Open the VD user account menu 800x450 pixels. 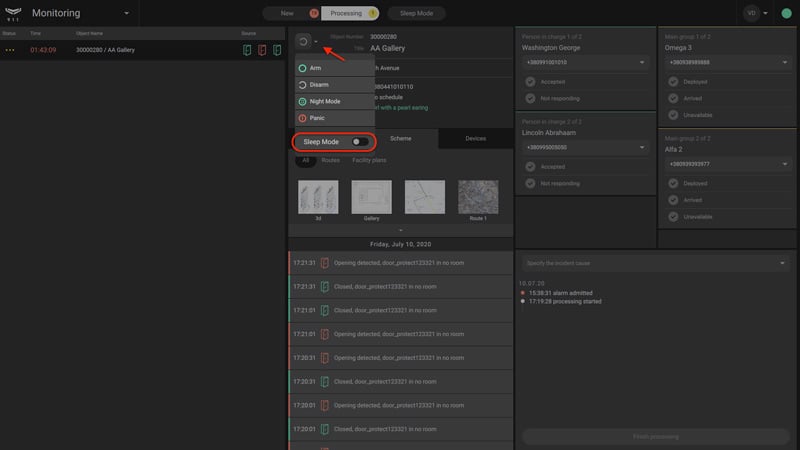click(x=756, y=13)
